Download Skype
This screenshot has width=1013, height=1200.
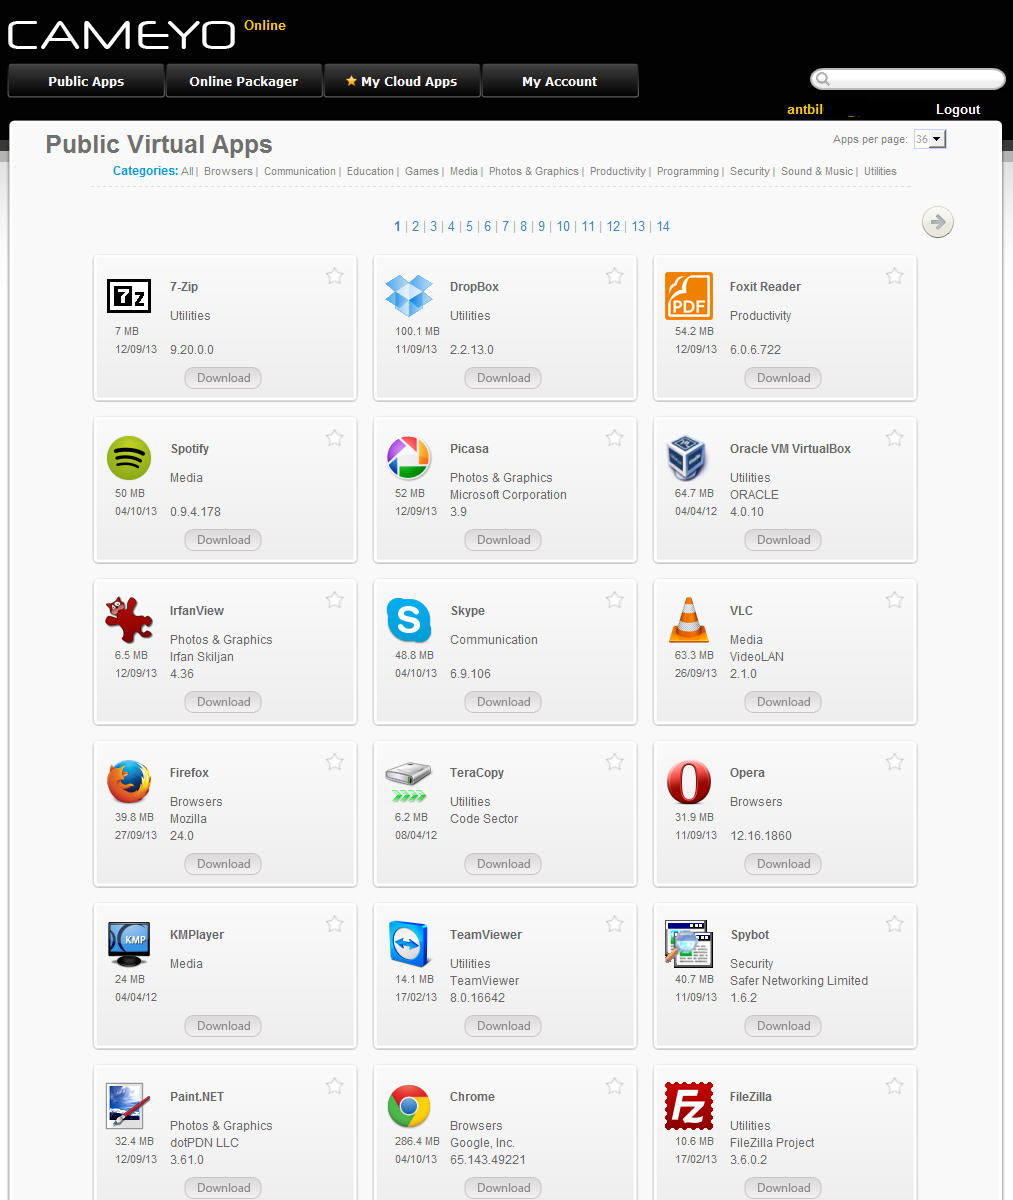503,702
